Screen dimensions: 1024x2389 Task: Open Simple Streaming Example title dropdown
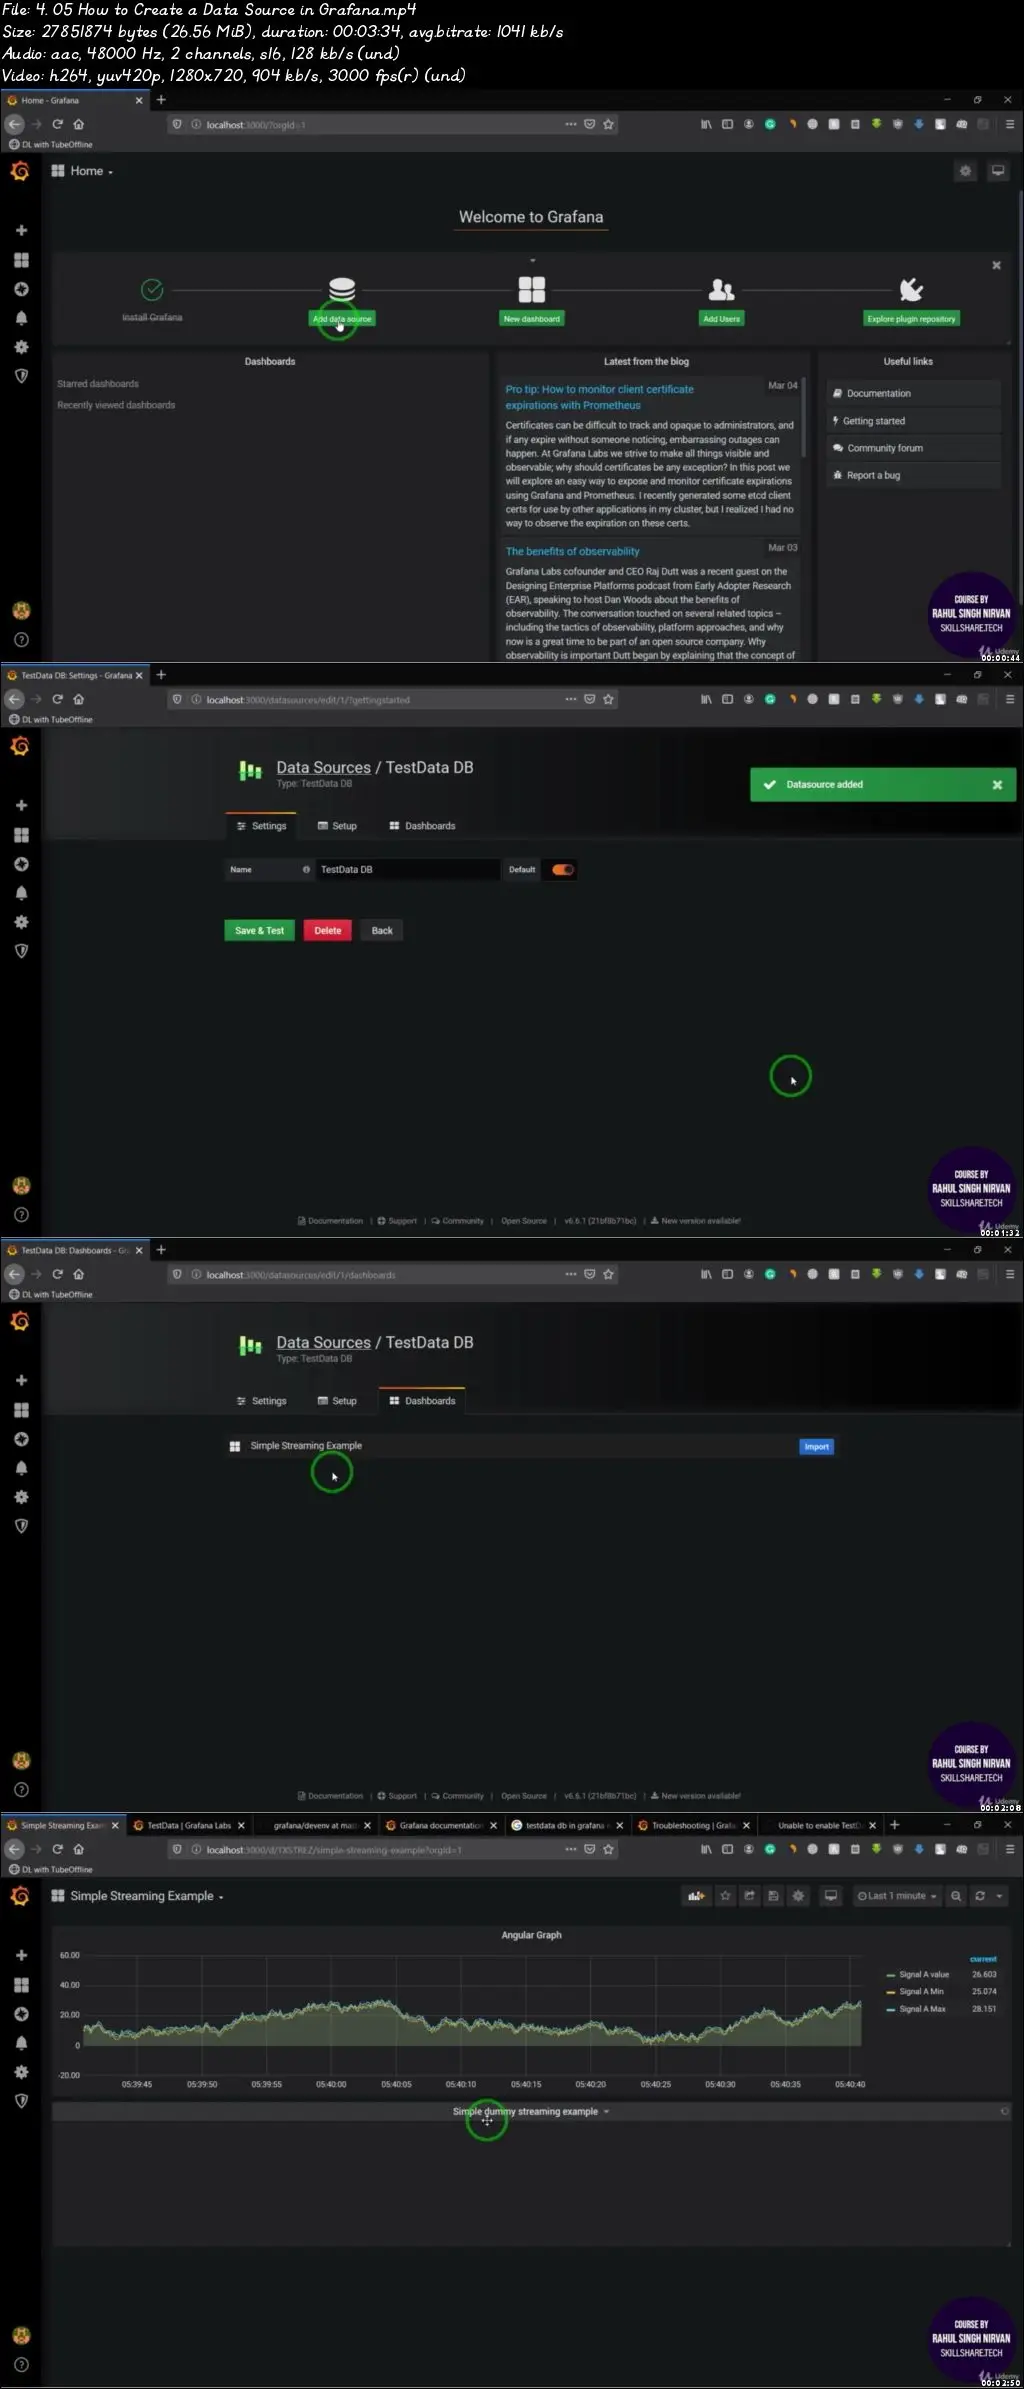coord(137,1896)
